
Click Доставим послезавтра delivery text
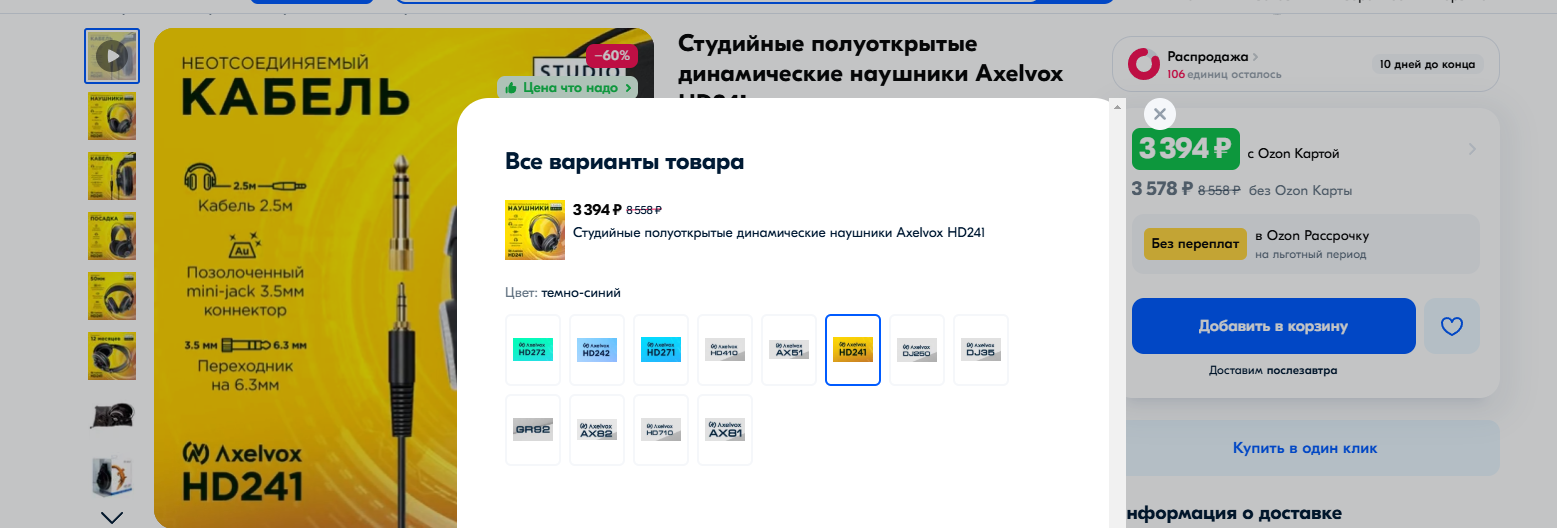1273,370
